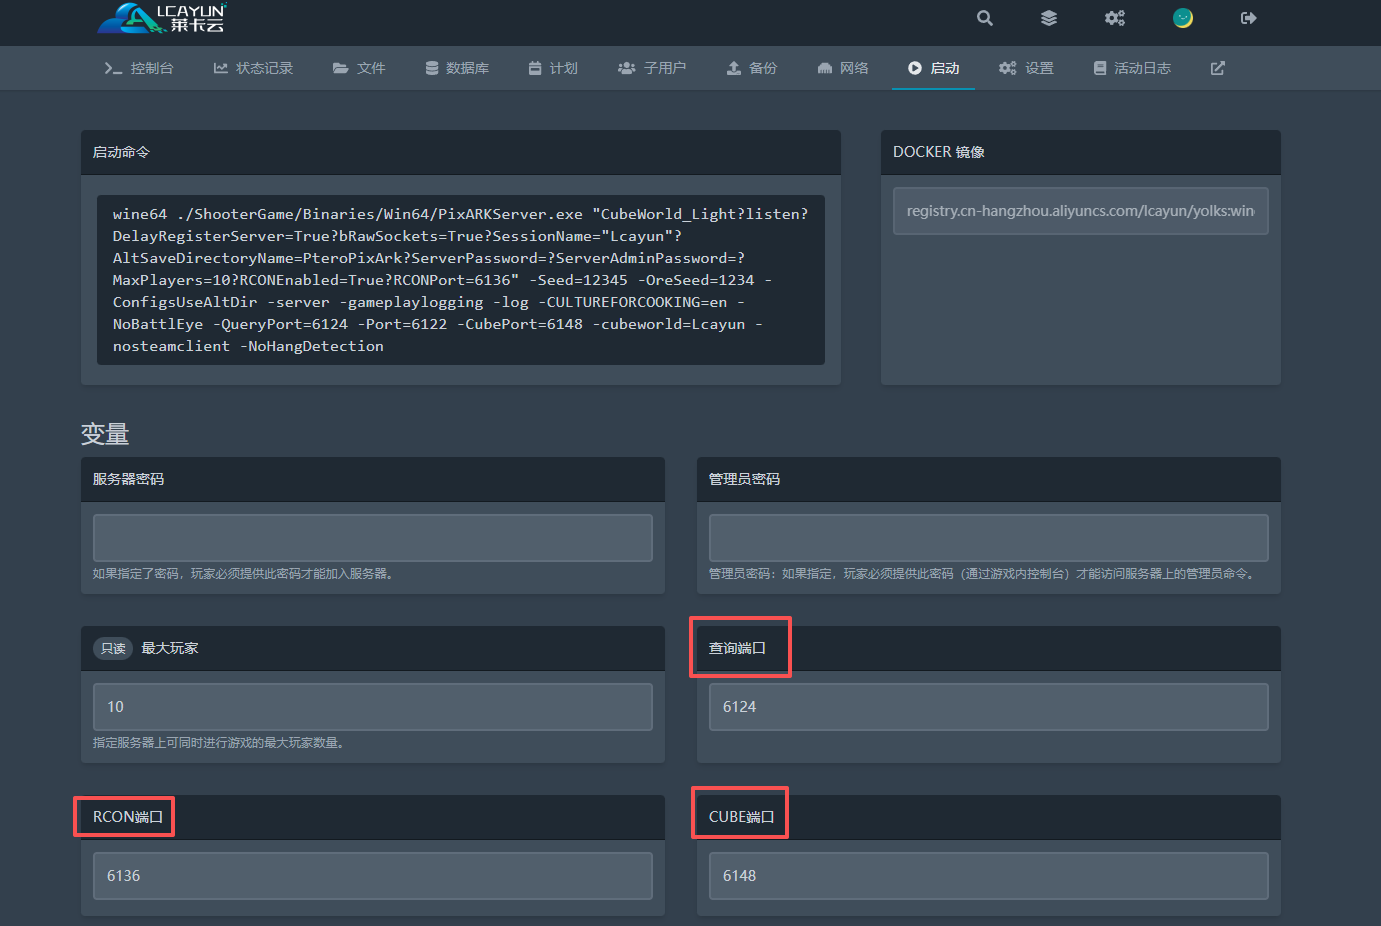
Task: Open the 控制台 console tab
Action: pos(139,68)
